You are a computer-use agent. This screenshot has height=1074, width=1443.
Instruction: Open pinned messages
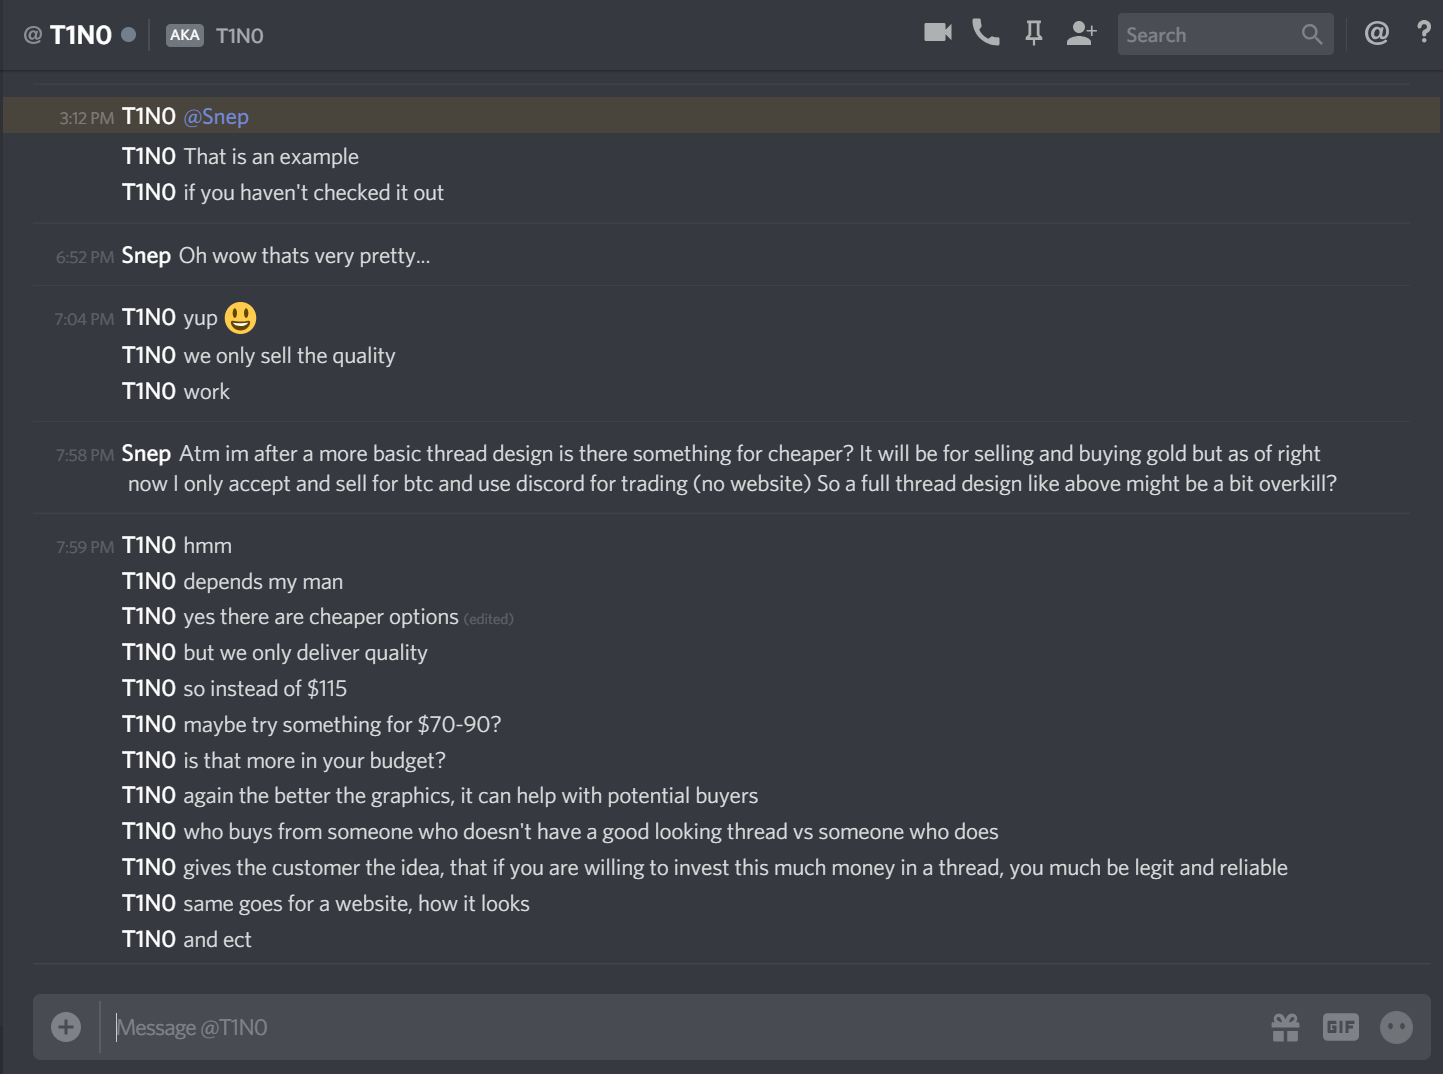tap(1033, 33)
